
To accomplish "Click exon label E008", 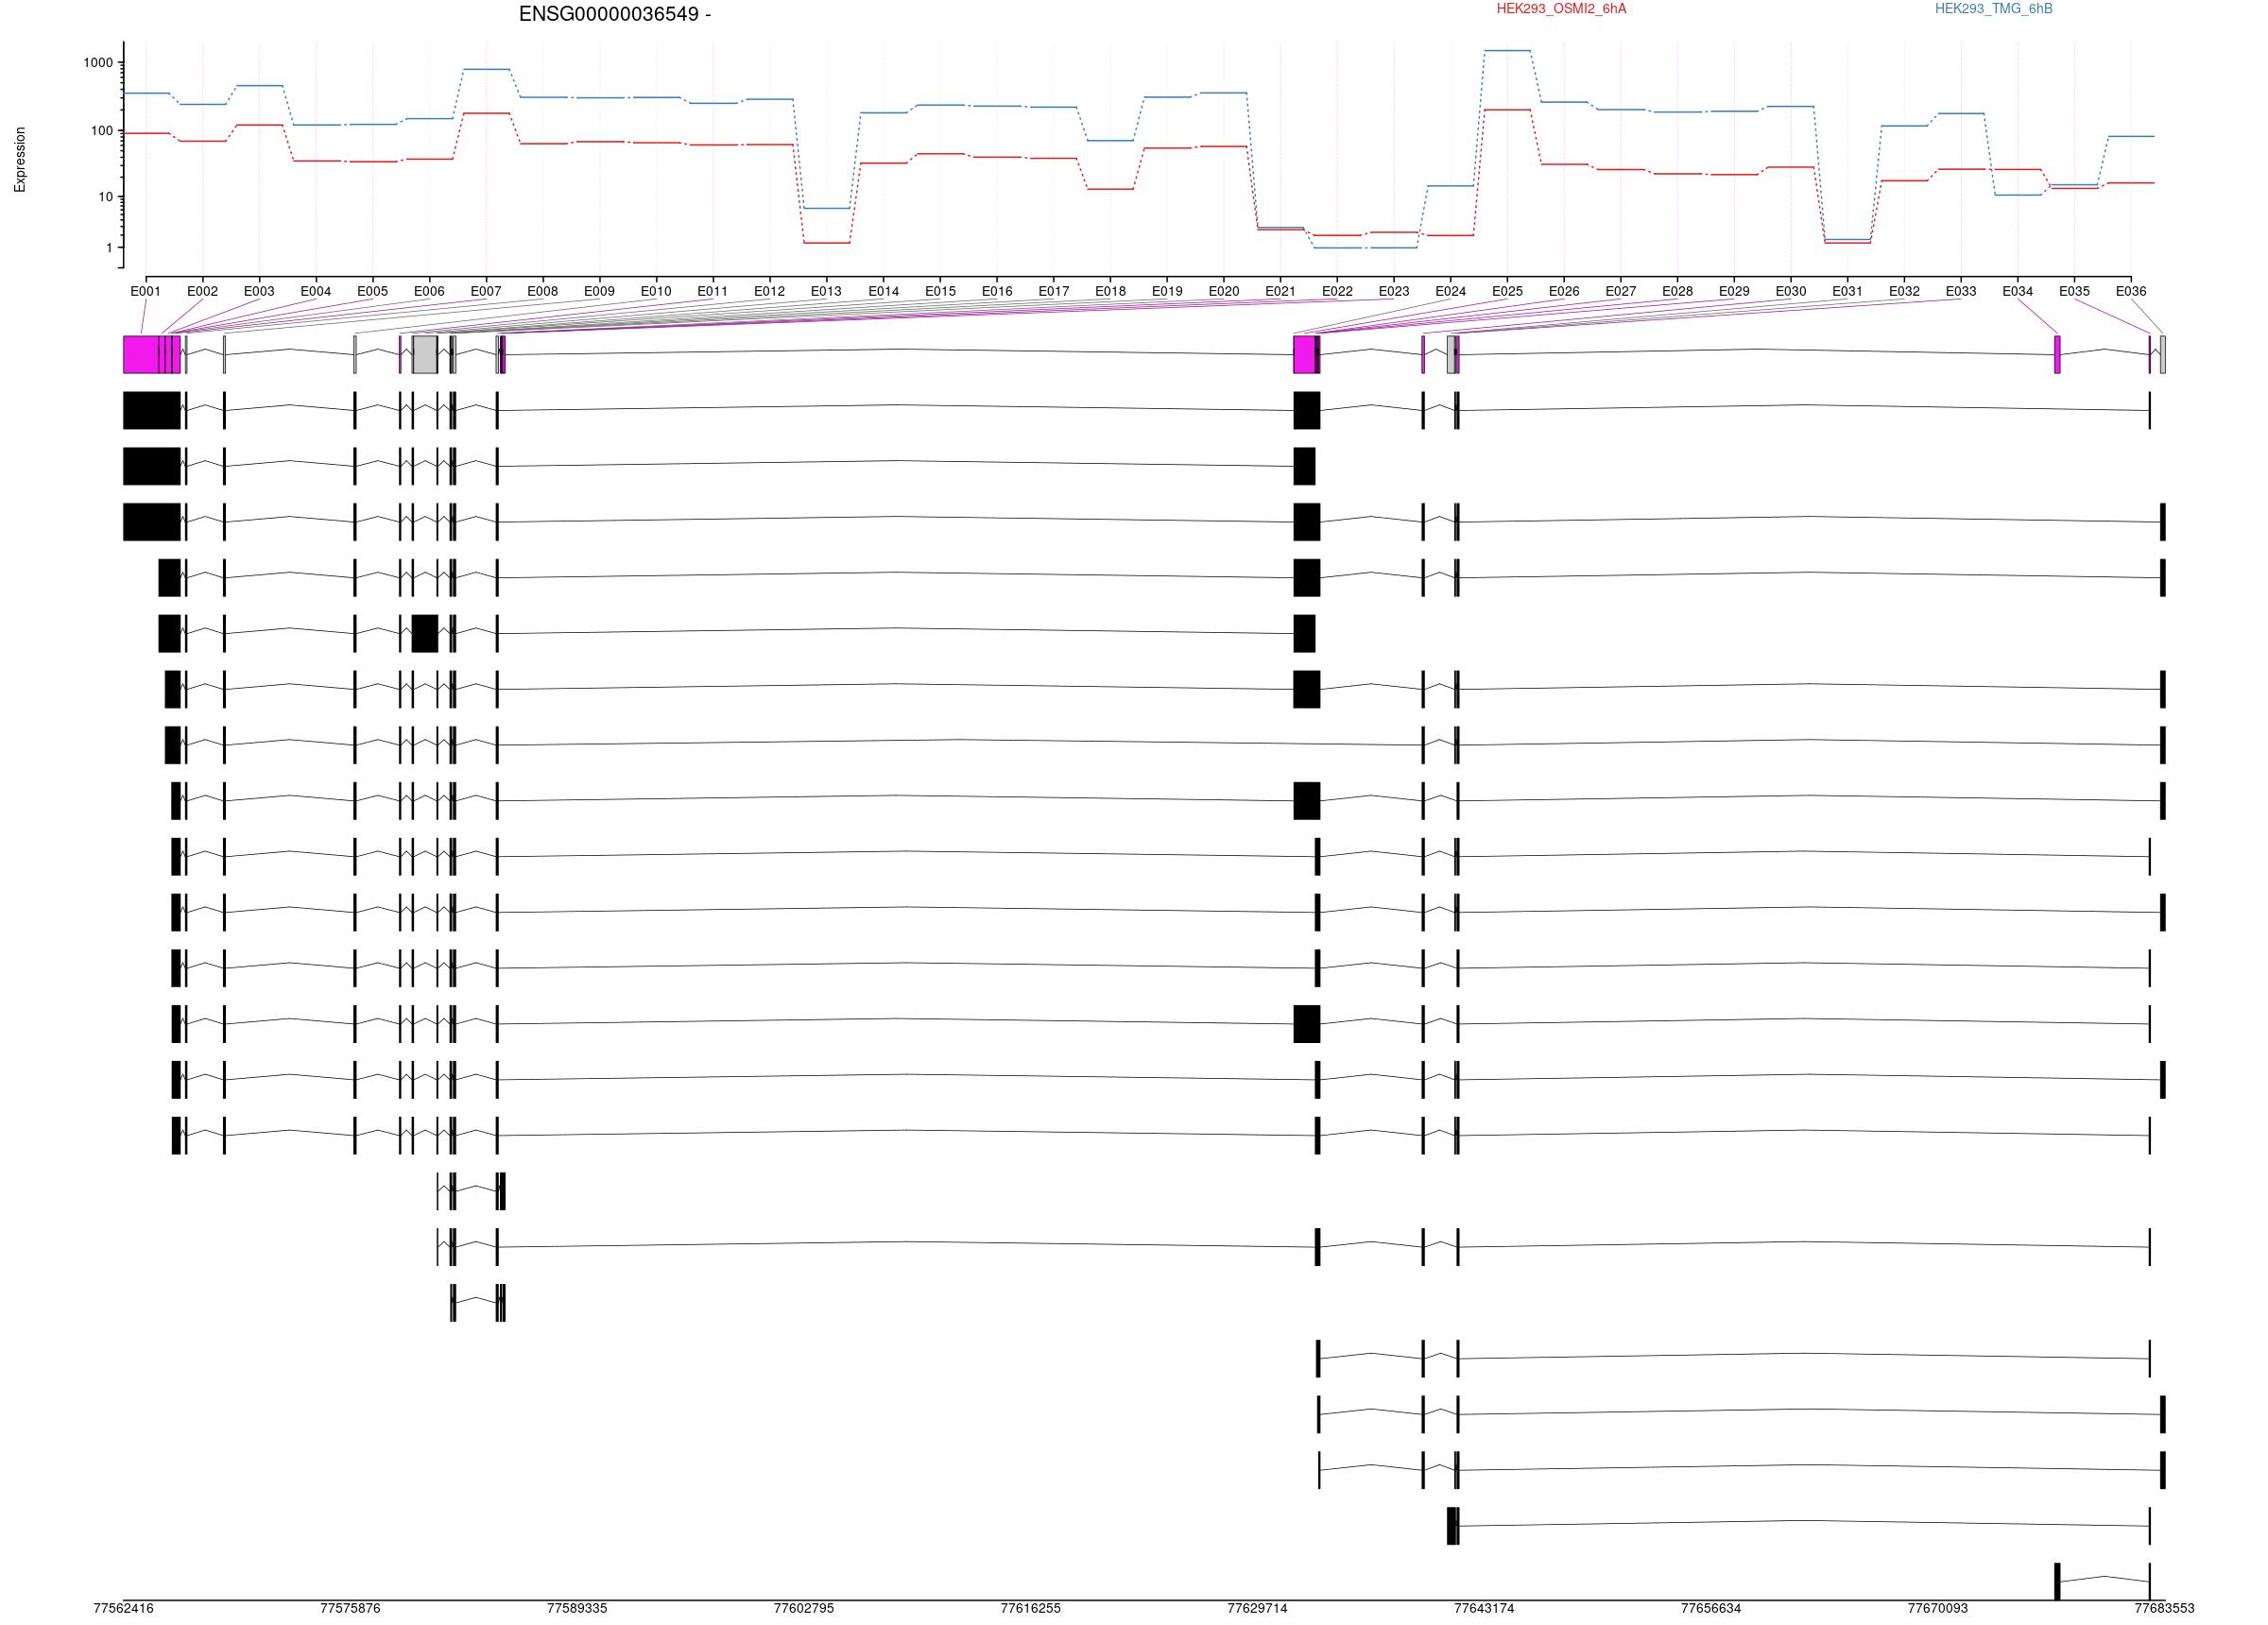I will coord(543,292).
